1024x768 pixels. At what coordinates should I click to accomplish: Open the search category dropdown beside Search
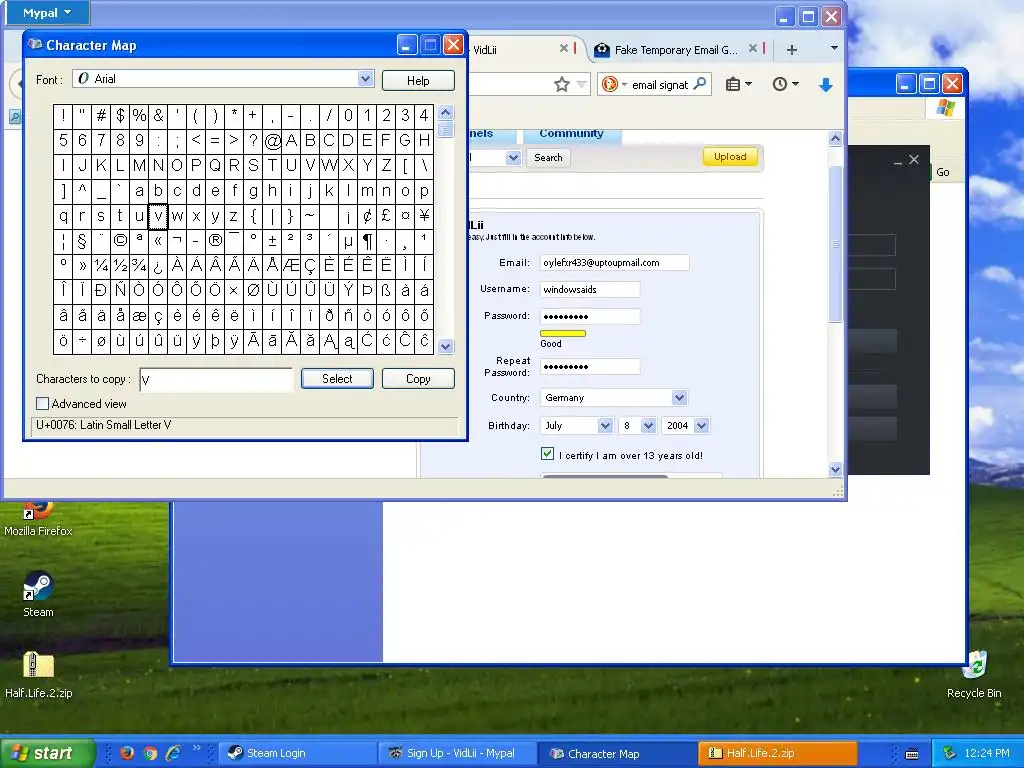513,158
